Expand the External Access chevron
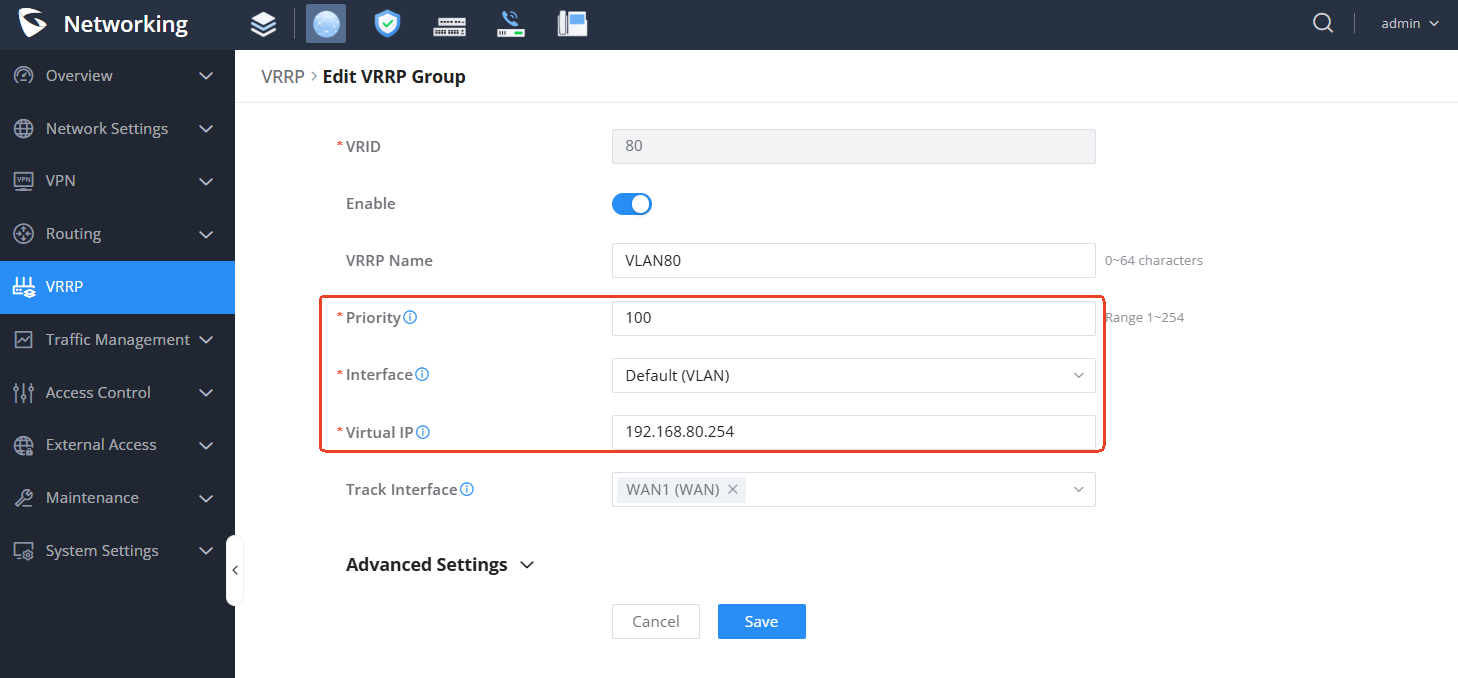Screen dimensions: 1458x678 click(x=206, y=445)
